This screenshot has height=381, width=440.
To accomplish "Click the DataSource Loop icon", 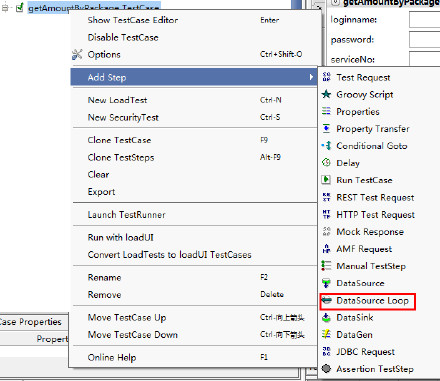I will point(326,300).
